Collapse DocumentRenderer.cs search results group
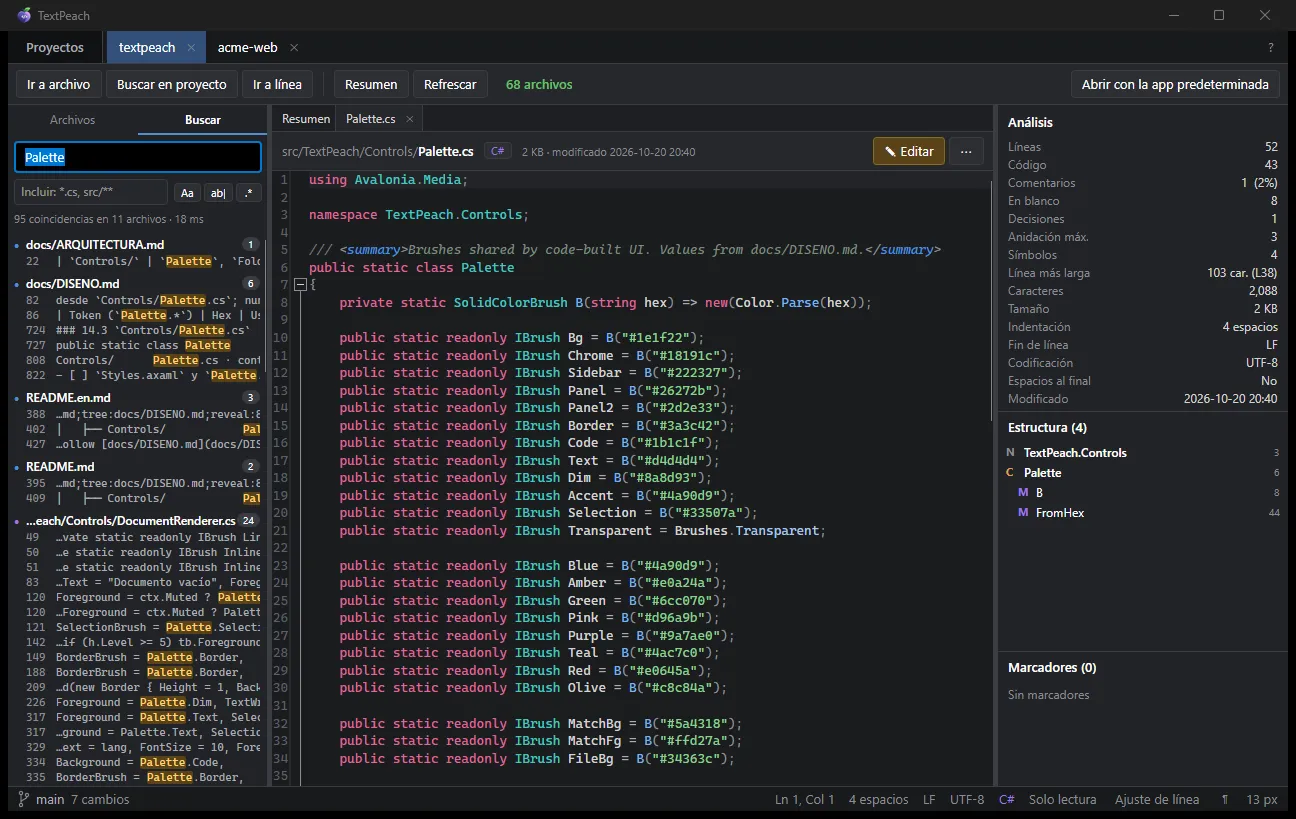Viewport: 1296px width, 819px height. pos(138,521)
